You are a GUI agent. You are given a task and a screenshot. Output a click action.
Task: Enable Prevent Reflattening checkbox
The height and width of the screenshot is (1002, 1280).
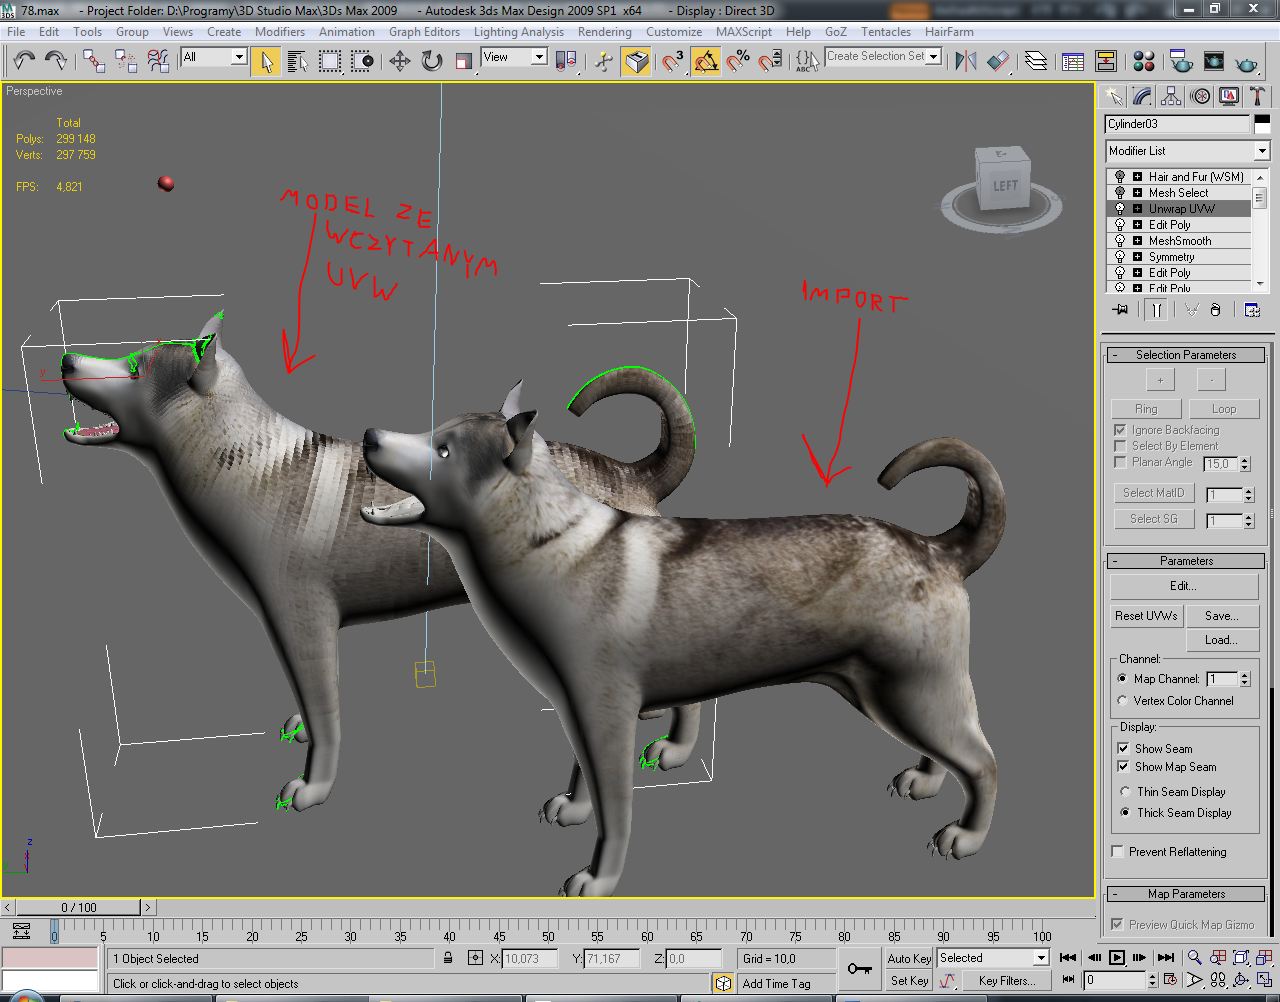click(1118, 852)
